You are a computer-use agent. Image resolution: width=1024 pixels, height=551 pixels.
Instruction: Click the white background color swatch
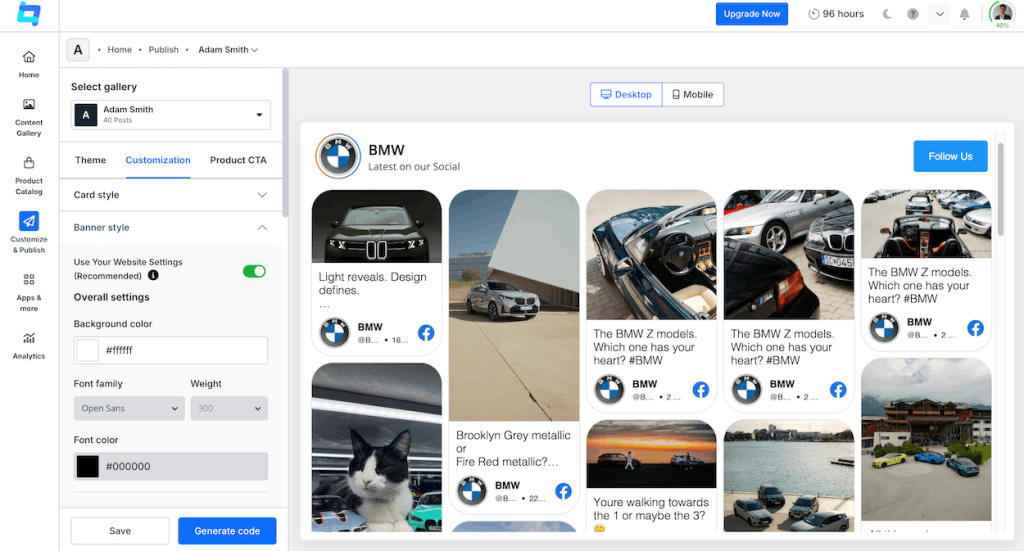click(x=88, y=351)
